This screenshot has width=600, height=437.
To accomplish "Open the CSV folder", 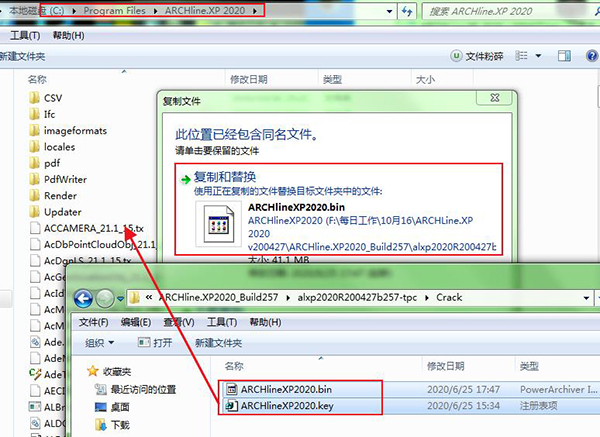I will (x=46, y=98).
